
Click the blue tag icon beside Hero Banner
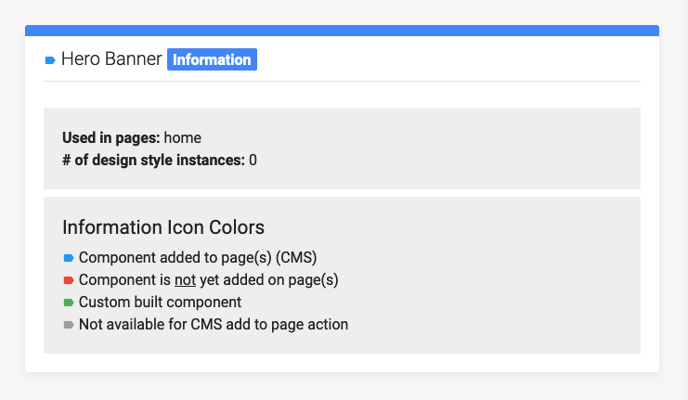click(50, 60)
